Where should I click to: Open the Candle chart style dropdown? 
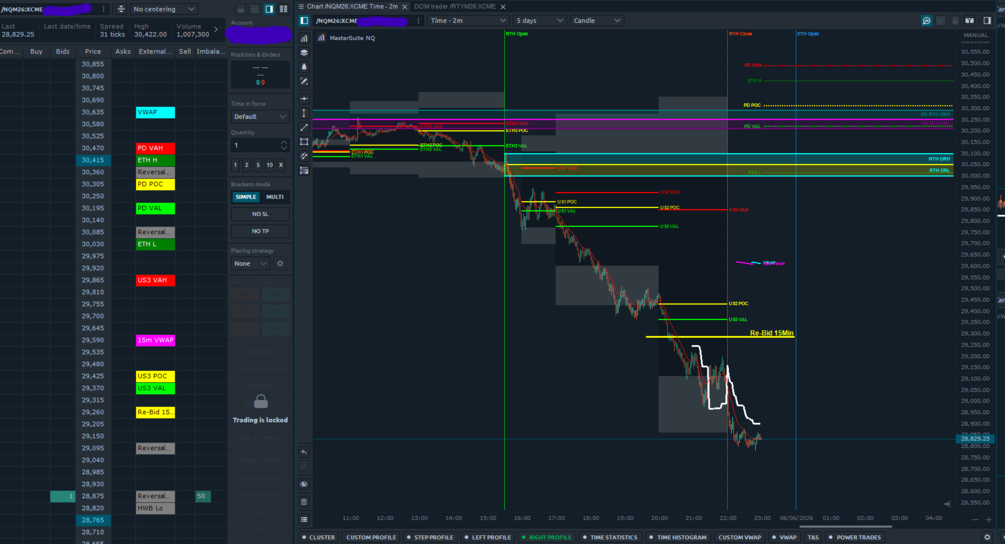click(x=596, y=21)
